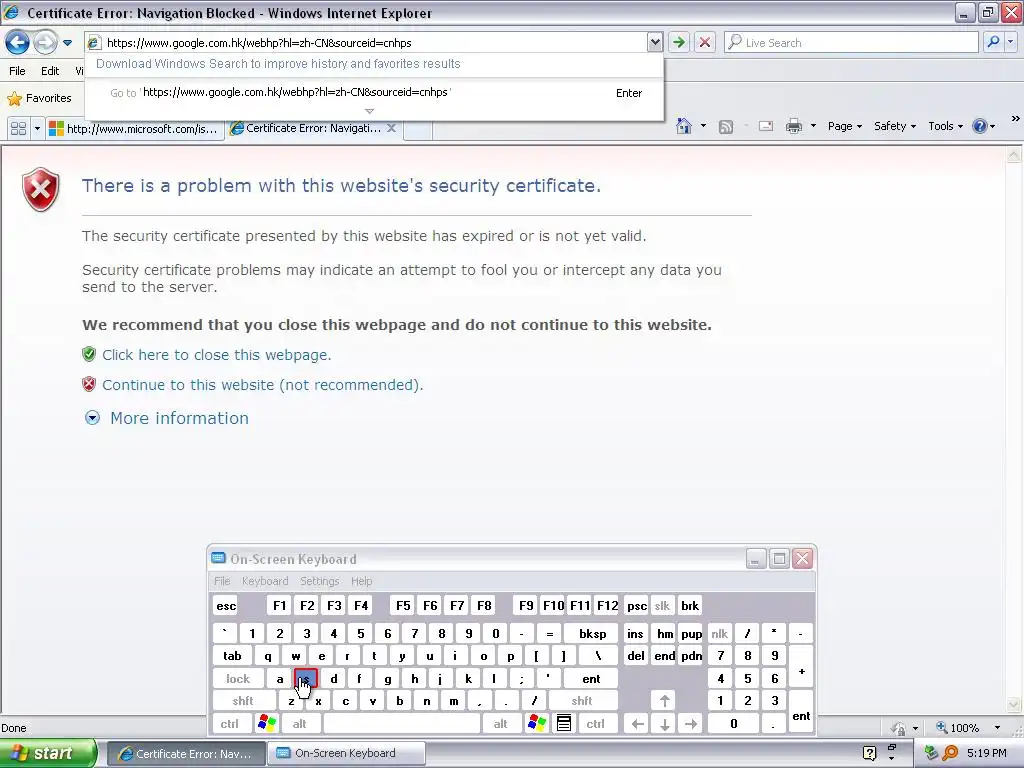
Task: Click the F5 function key
Action: point(403,606)
